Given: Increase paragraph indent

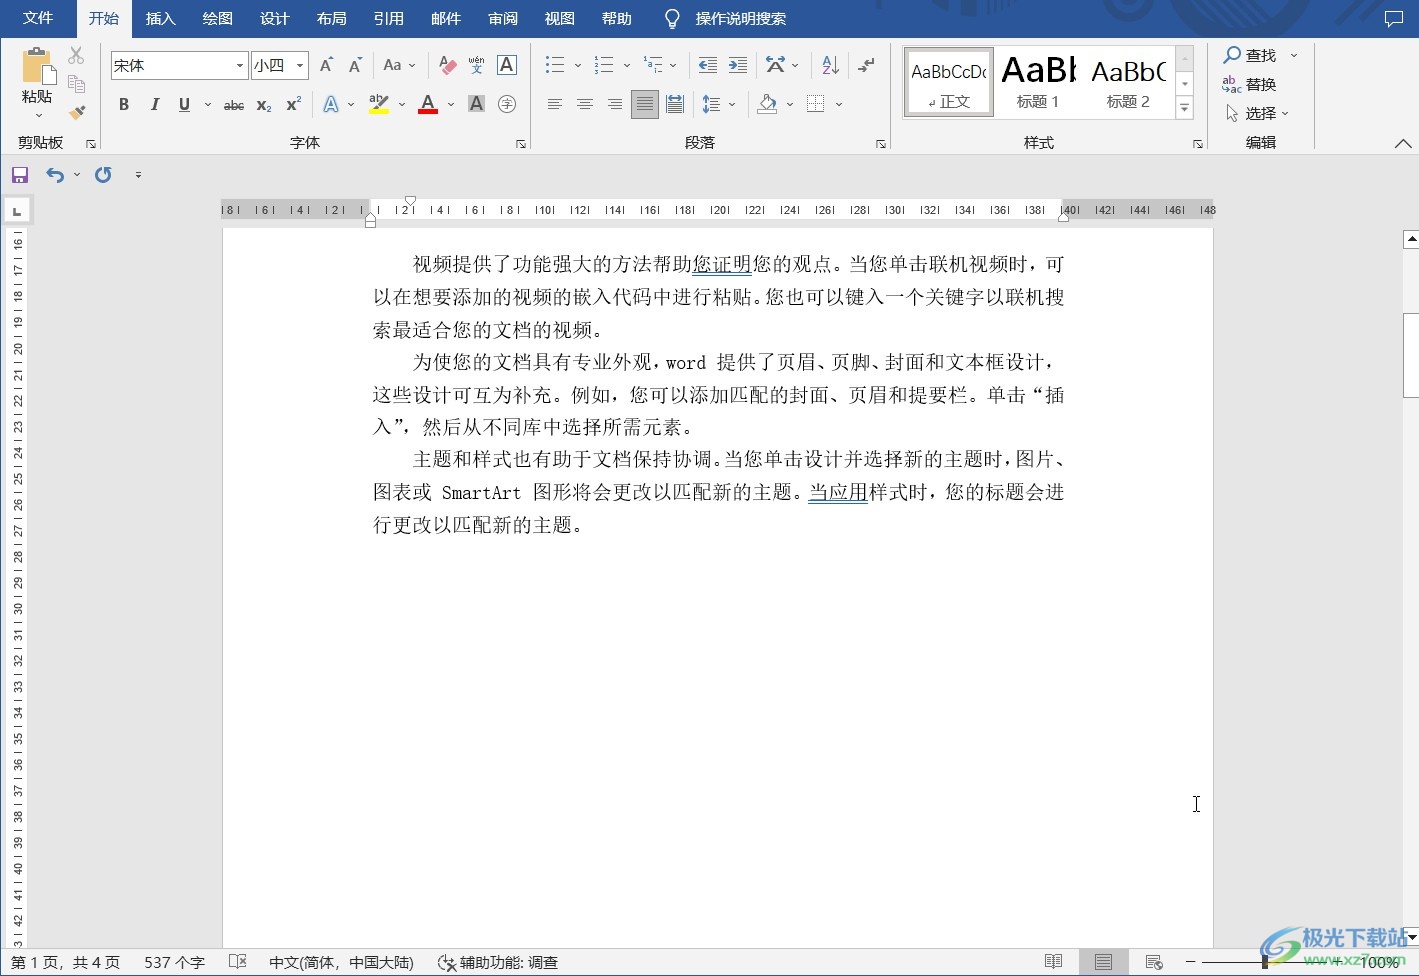Looking at the screenshot, I should point(738,65).
